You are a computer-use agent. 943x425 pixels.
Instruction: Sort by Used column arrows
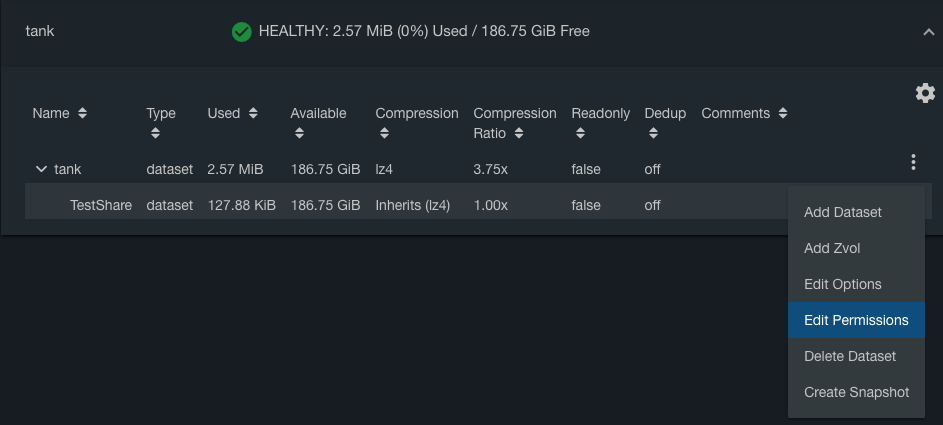253,114
